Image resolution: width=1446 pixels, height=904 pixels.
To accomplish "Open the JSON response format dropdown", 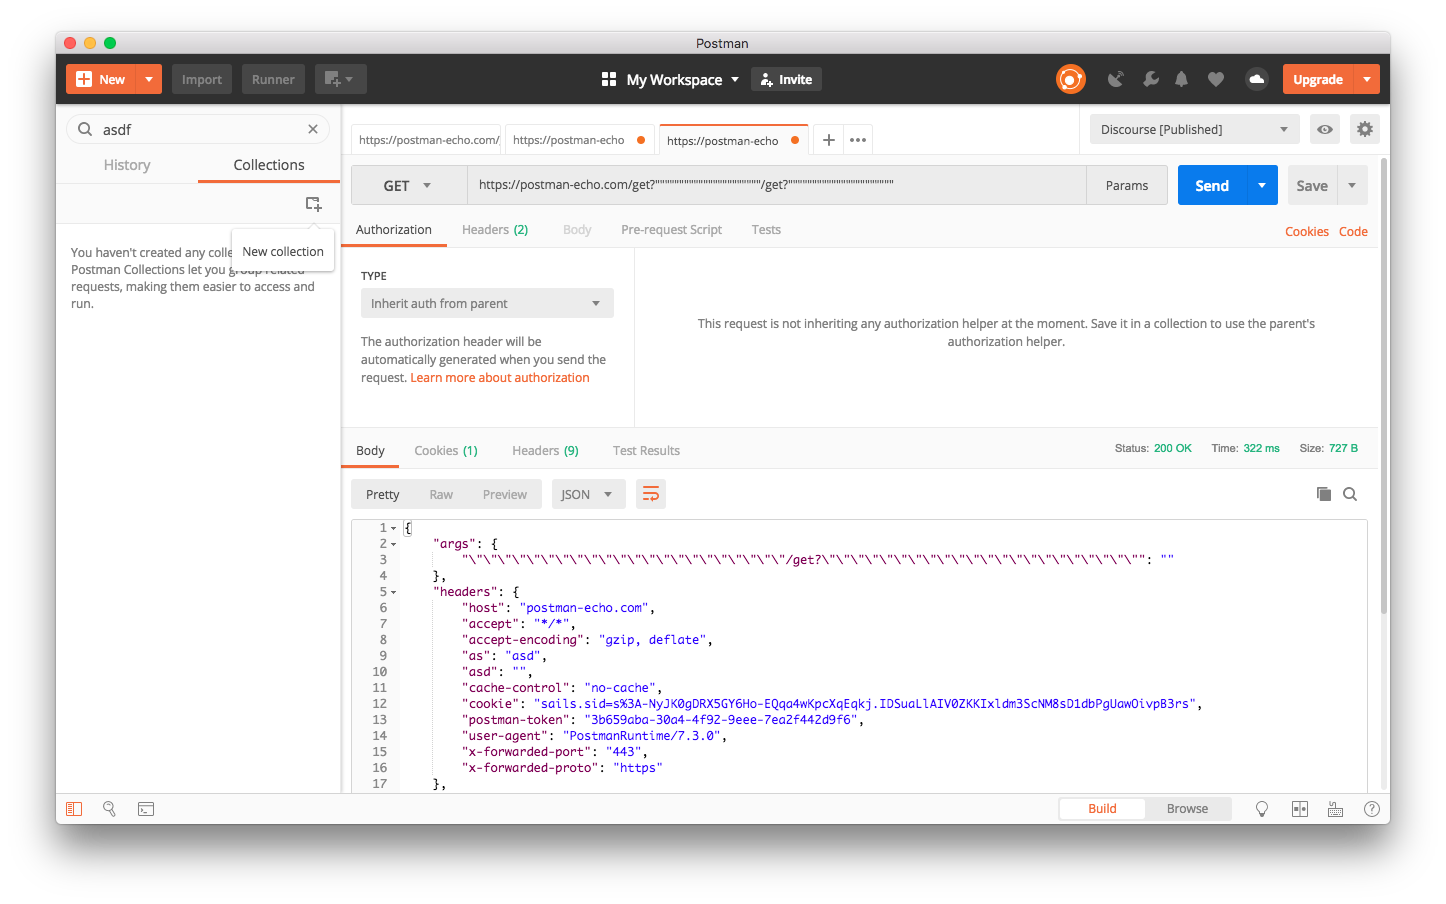I will [588, 493].
